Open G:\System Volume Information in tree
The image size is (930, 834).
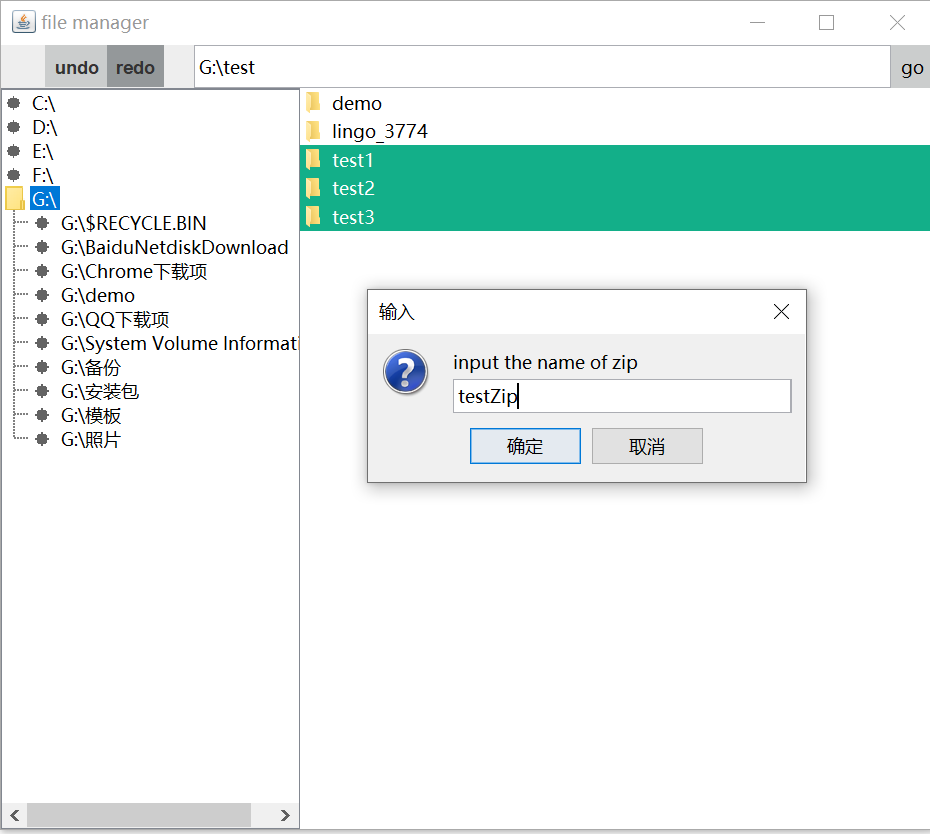179,343
